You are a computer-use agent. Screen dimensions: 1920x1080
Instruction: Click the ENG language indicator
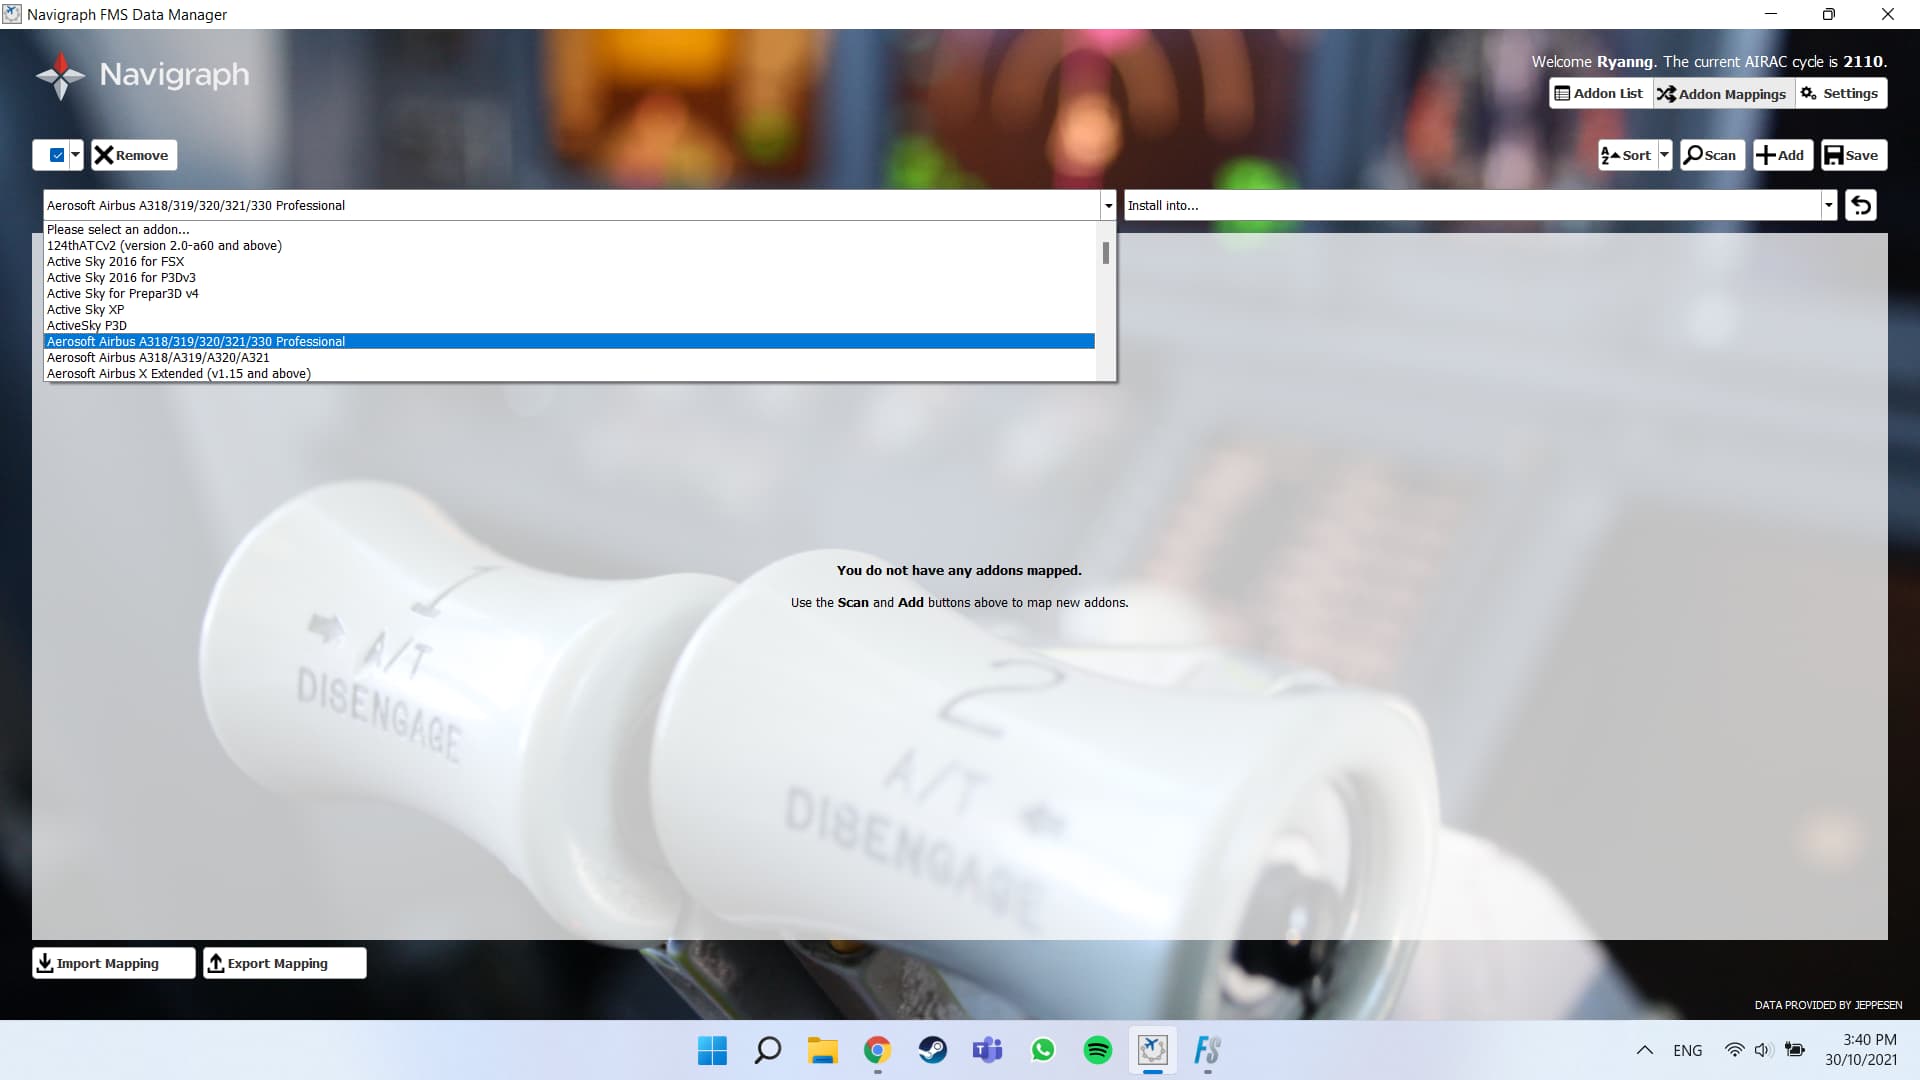coord(1687,1050)
